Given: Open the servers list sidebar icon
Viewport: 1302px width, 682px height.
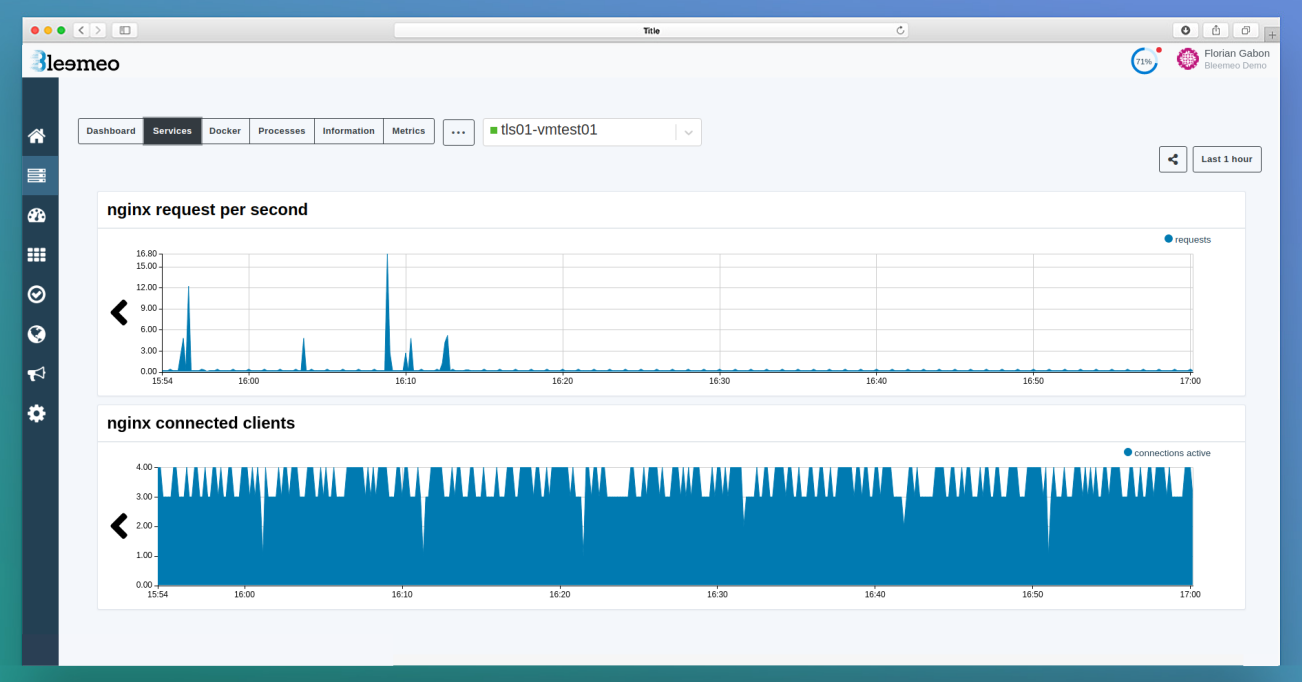Looking at the screenshot, I should pos(37,175).
